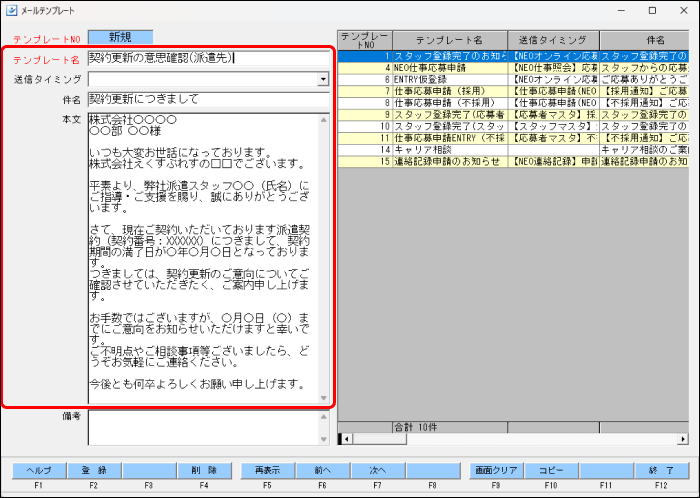Screen dimensions: 700x498
Task: Click the 終了 F12 button
Action: pyautogui.click(x=662, y=470)
